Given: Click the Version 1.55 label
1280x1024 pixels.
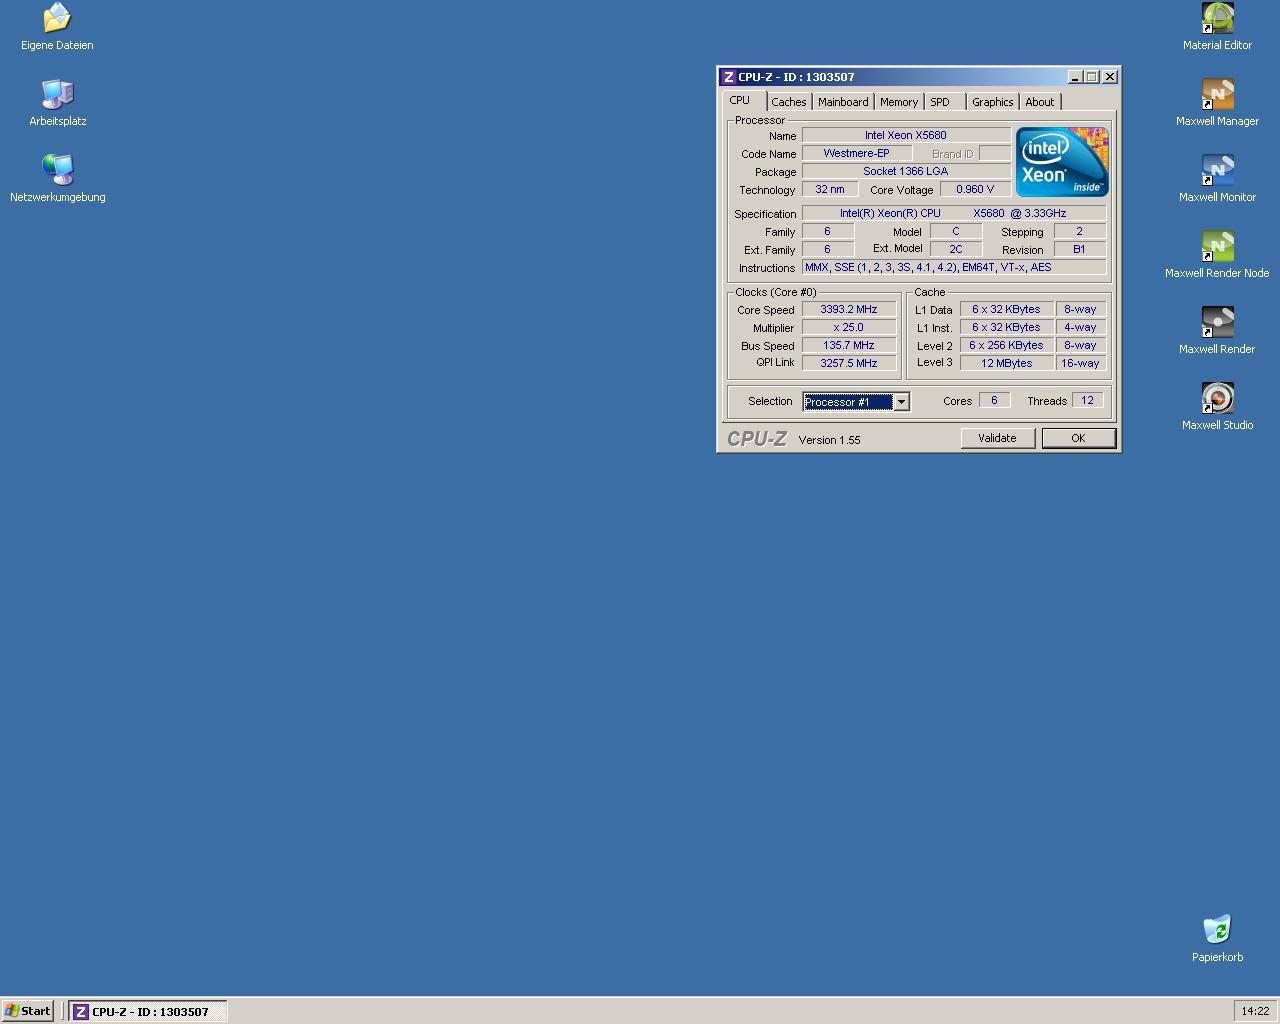Looking at the screenshot, I should (x=829, y=440).
